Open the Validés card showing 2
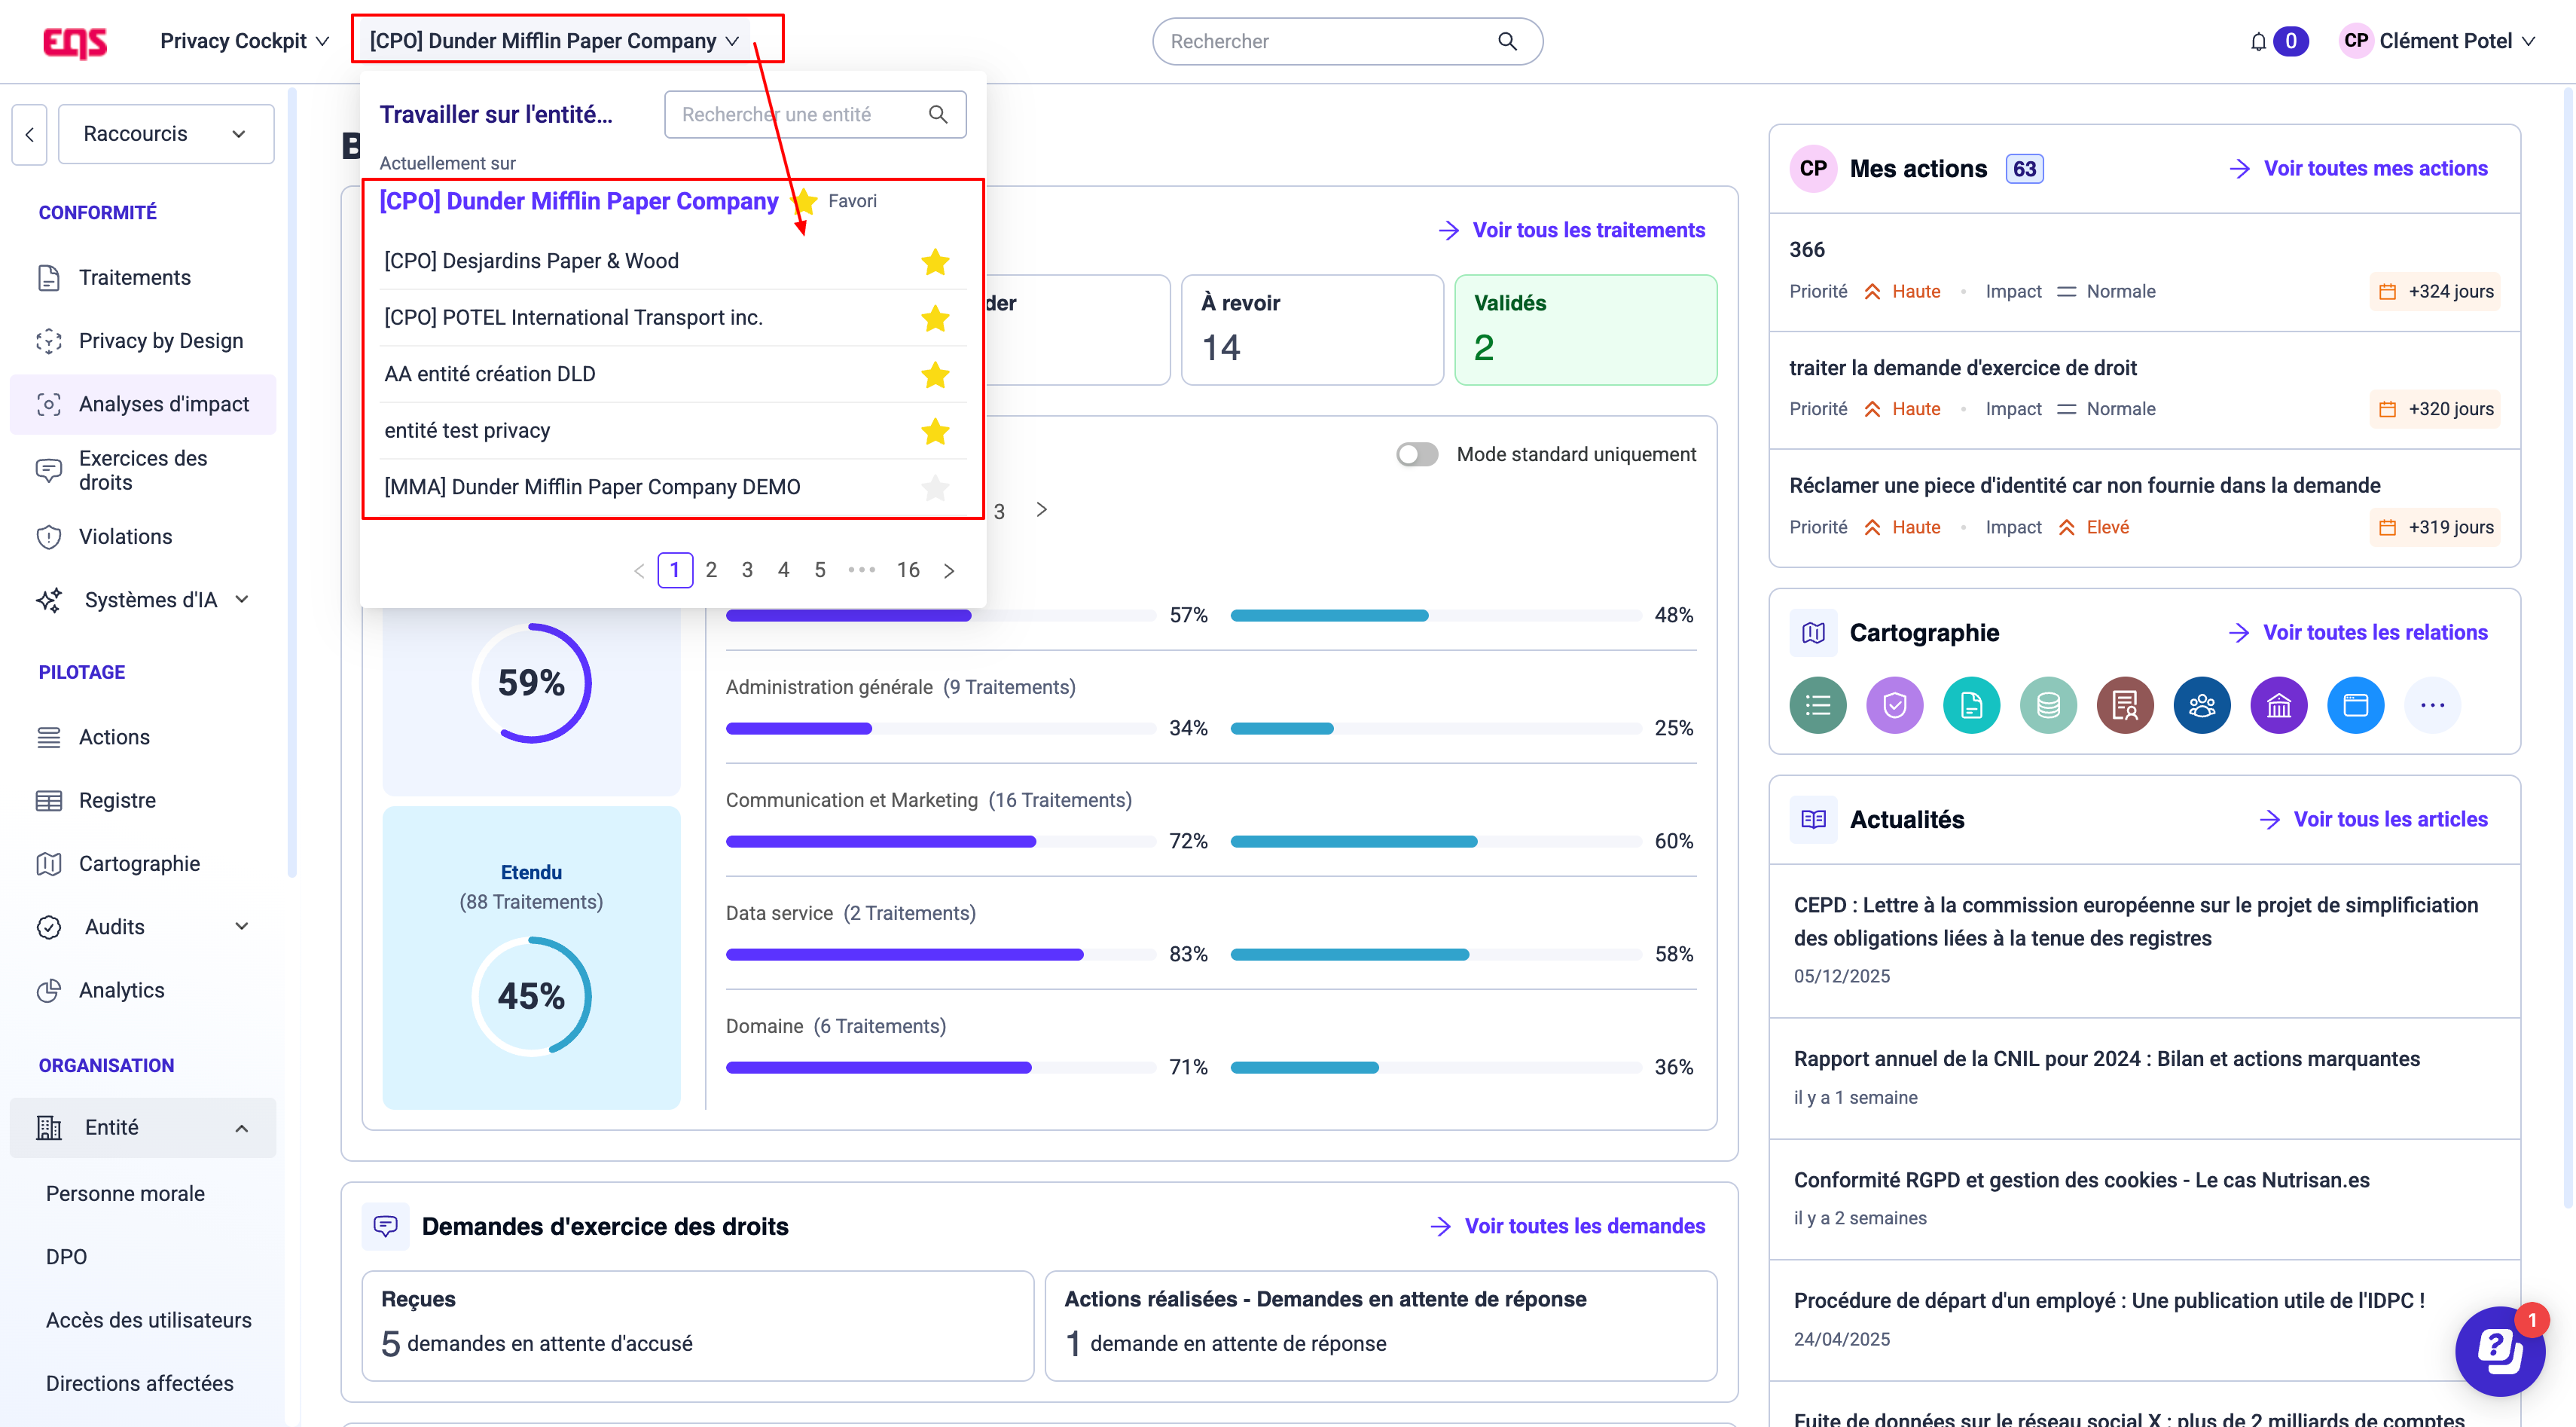The width and height of the screenshot is (2576, 1427). [1585, 330]
